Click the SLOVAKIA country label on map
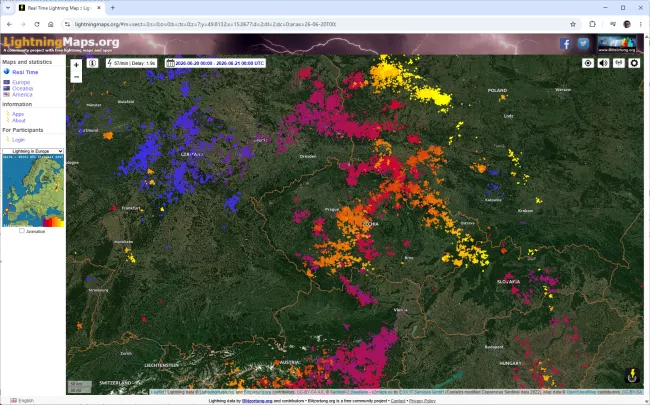Image resolution: width=650 pixels, height=405 pixels. (x=509, y=281)
